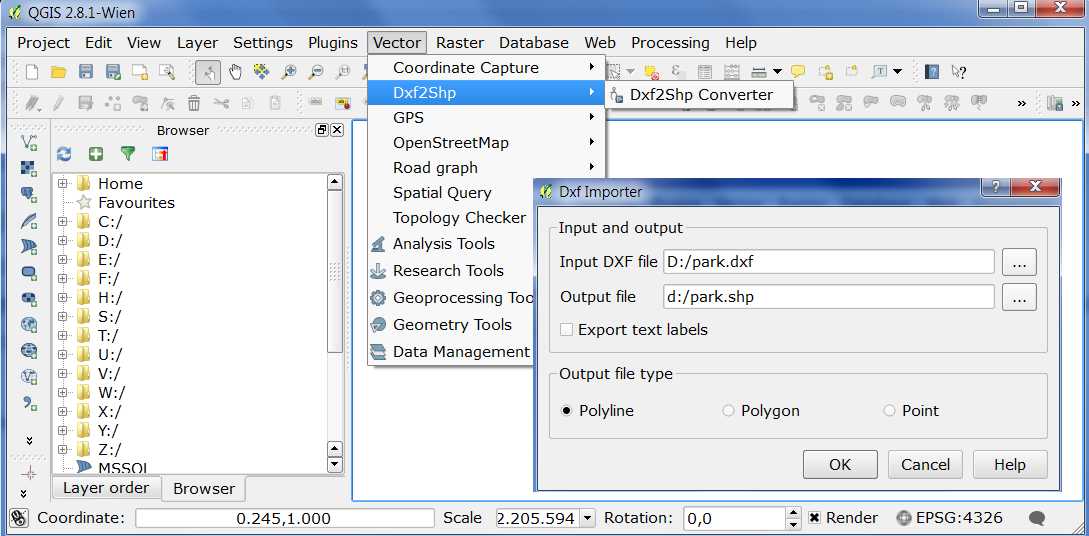
Task: Browse for the output file
Action: click(1019, 297)
